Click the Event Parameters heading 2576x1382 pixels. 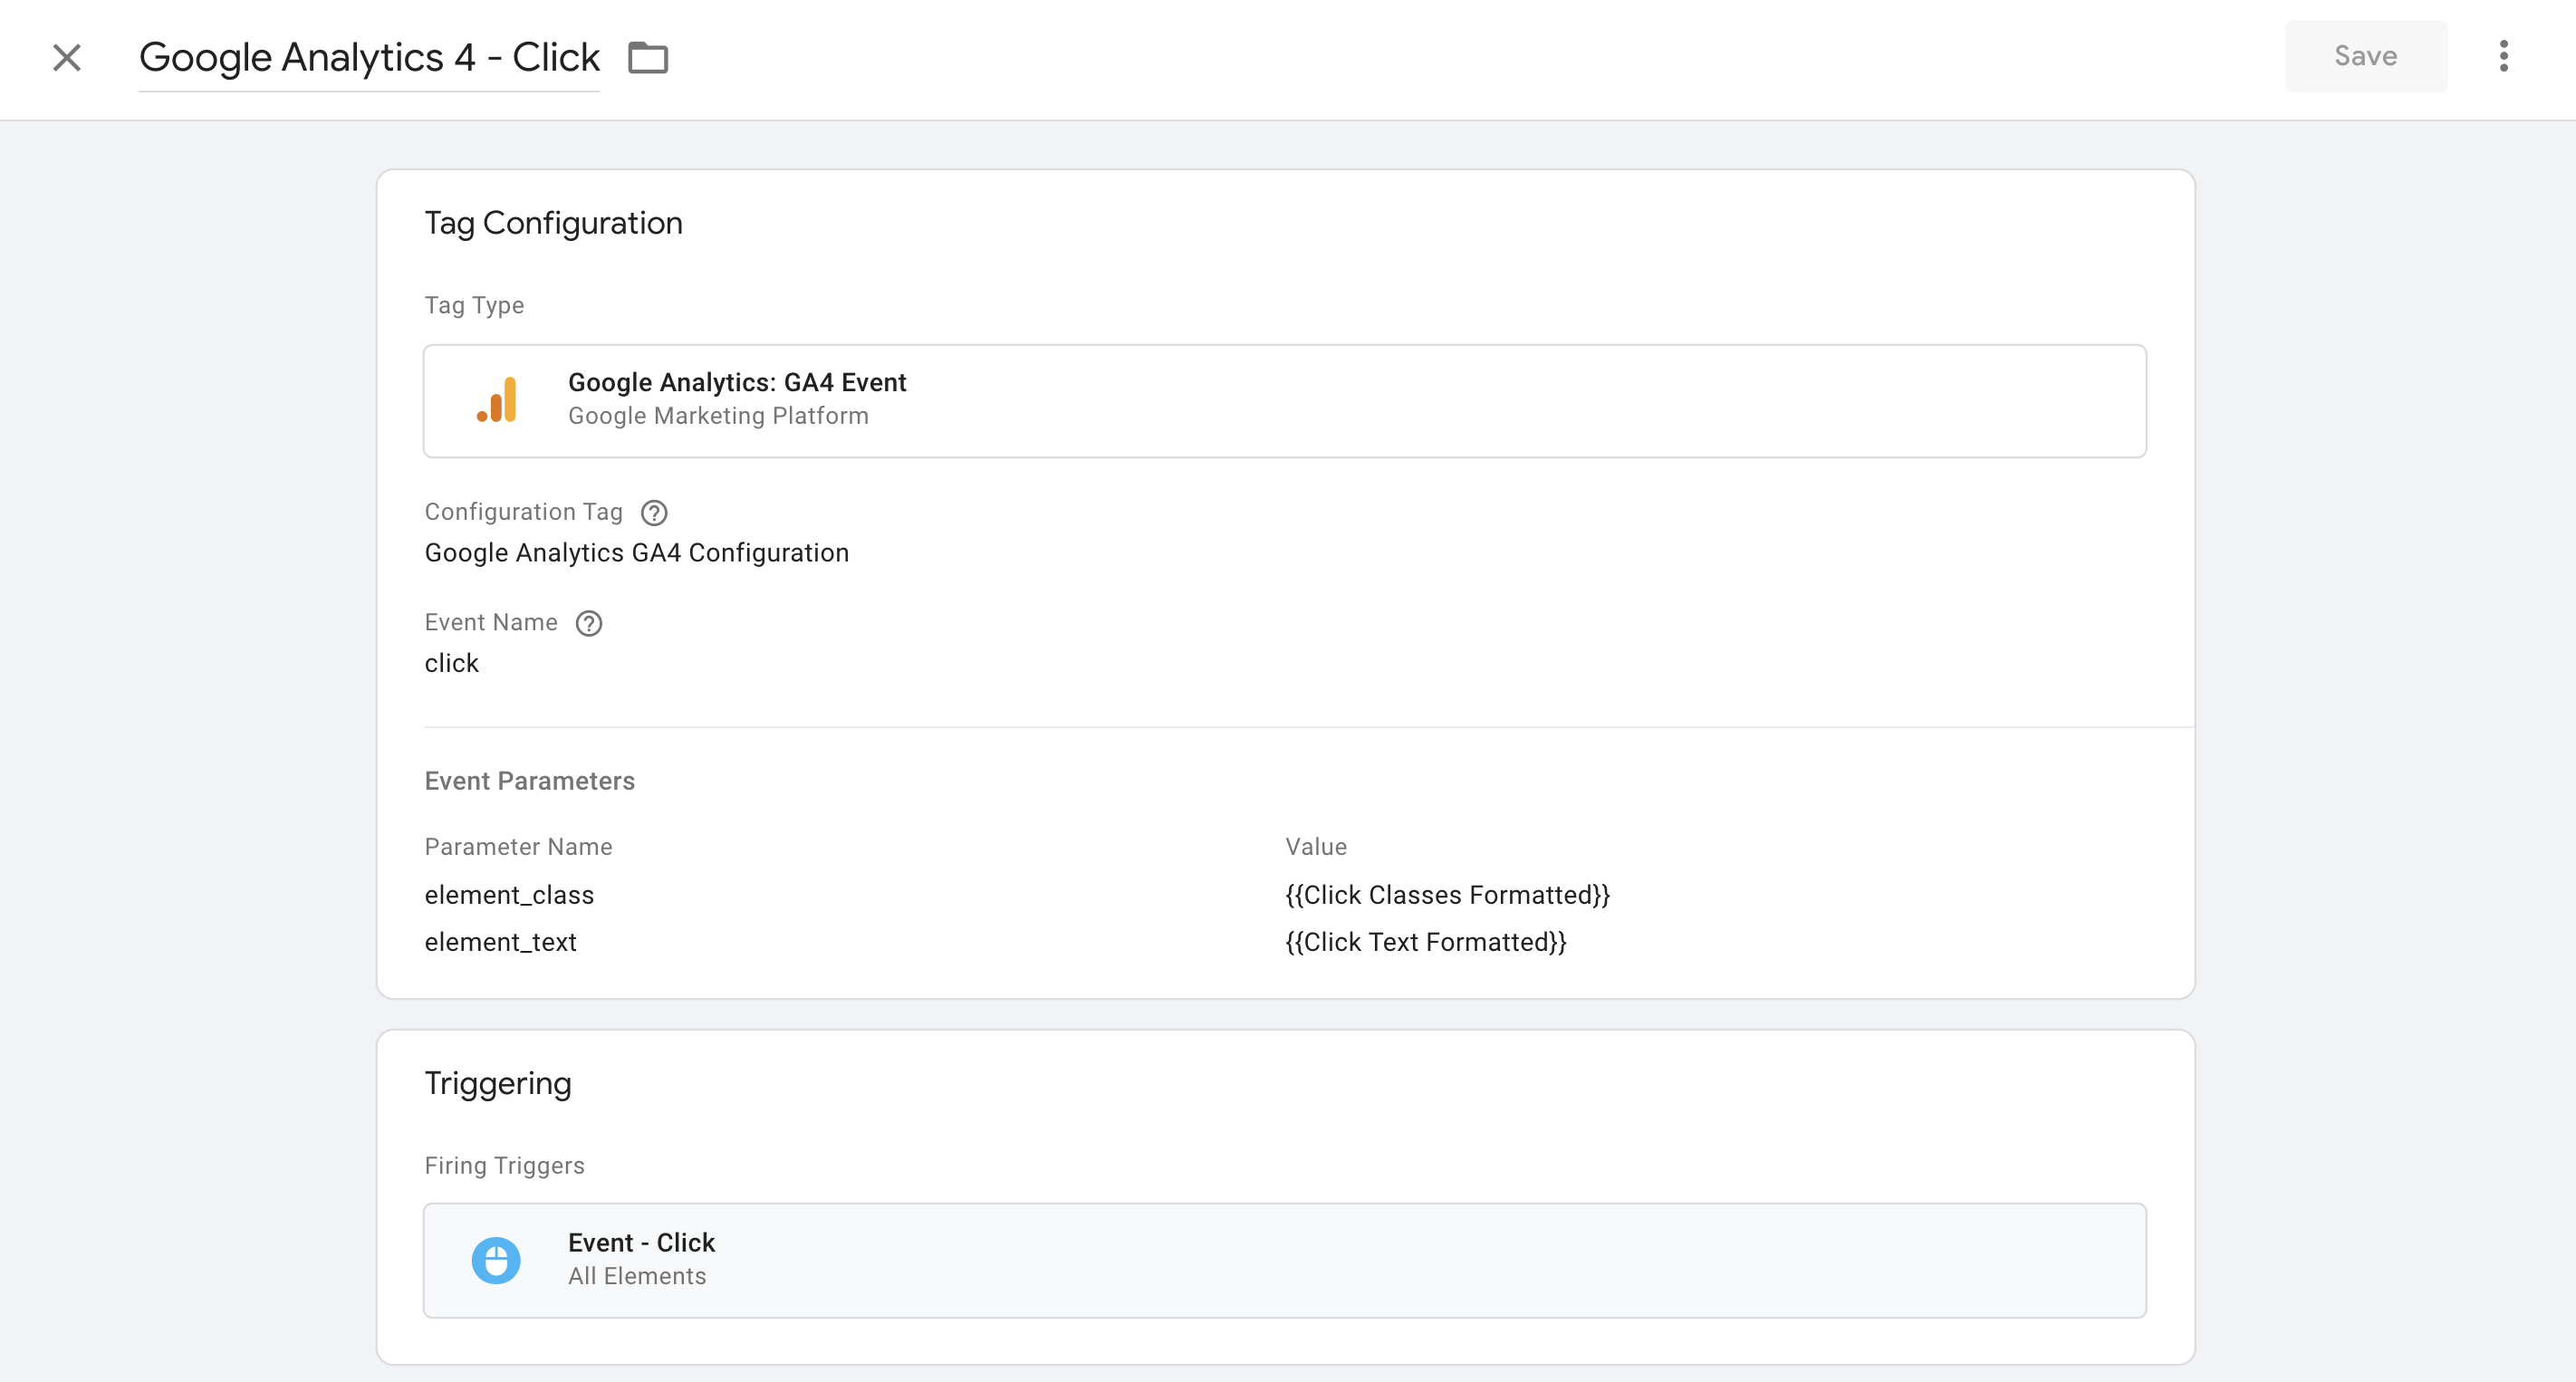tap(530, 781)
